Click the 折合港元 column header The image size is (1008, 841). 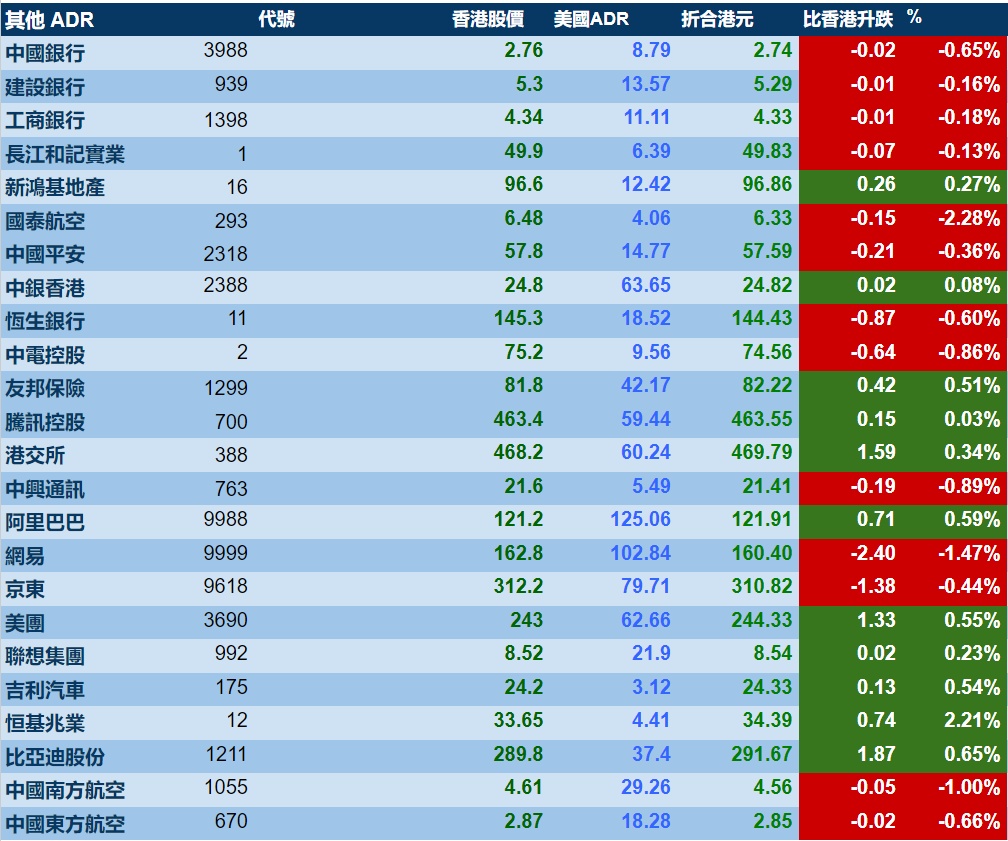(x=717, y=19)
